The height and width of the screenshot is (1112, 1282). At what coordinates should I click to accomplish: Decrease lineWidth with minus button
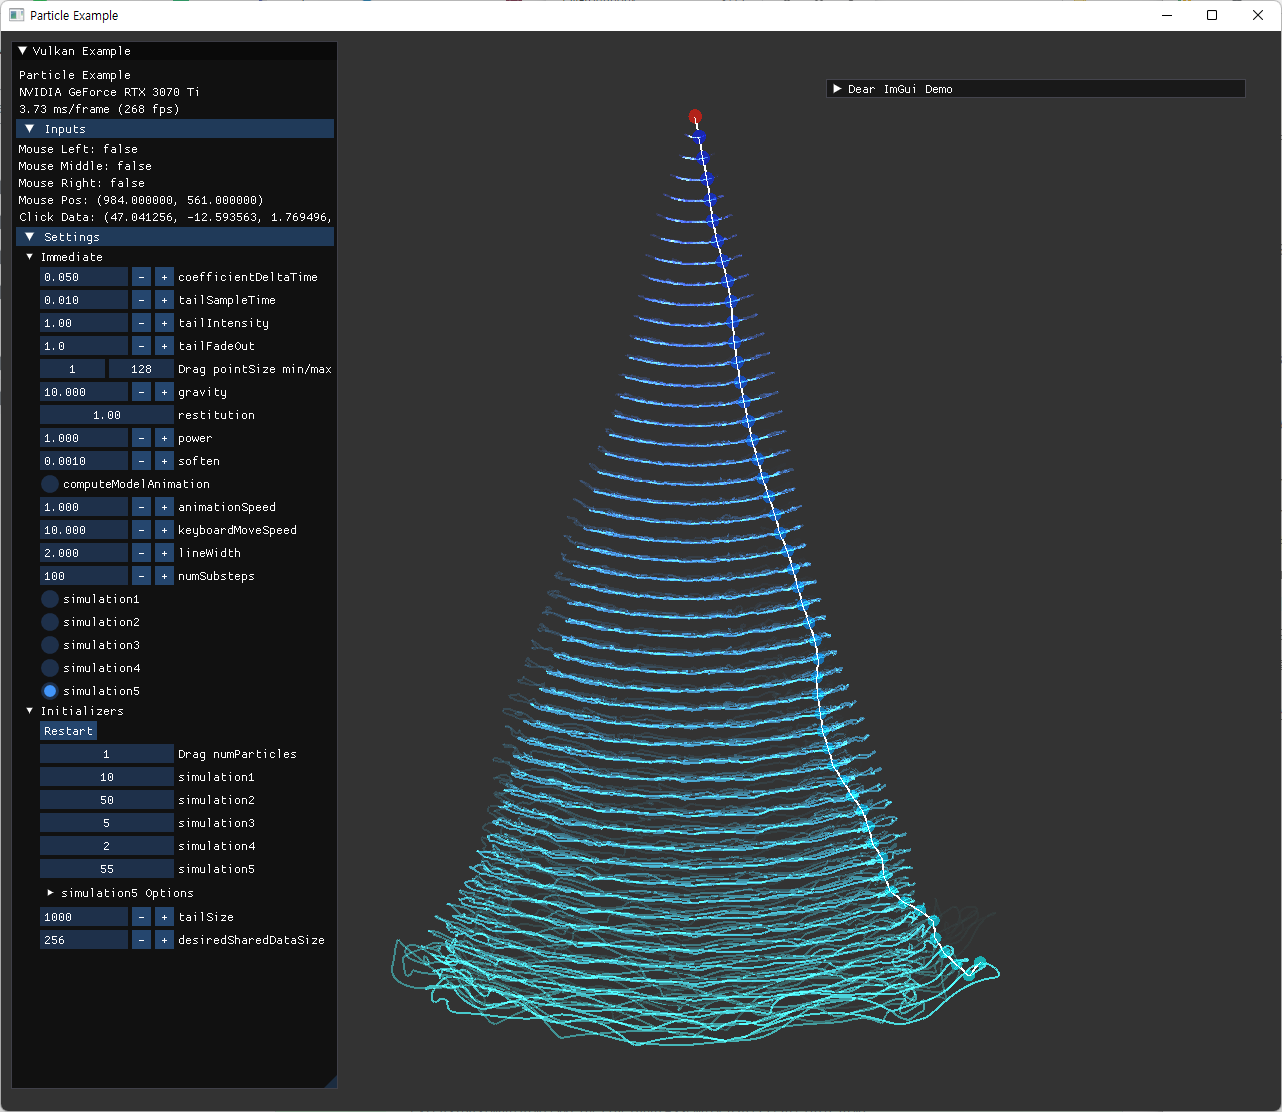click(x=141, y=553)
